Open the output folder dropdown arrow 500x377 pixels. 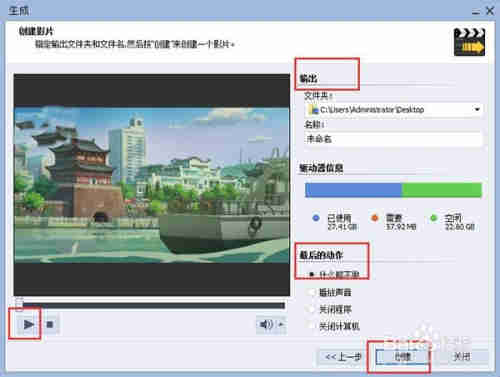(x=477, y=109)
